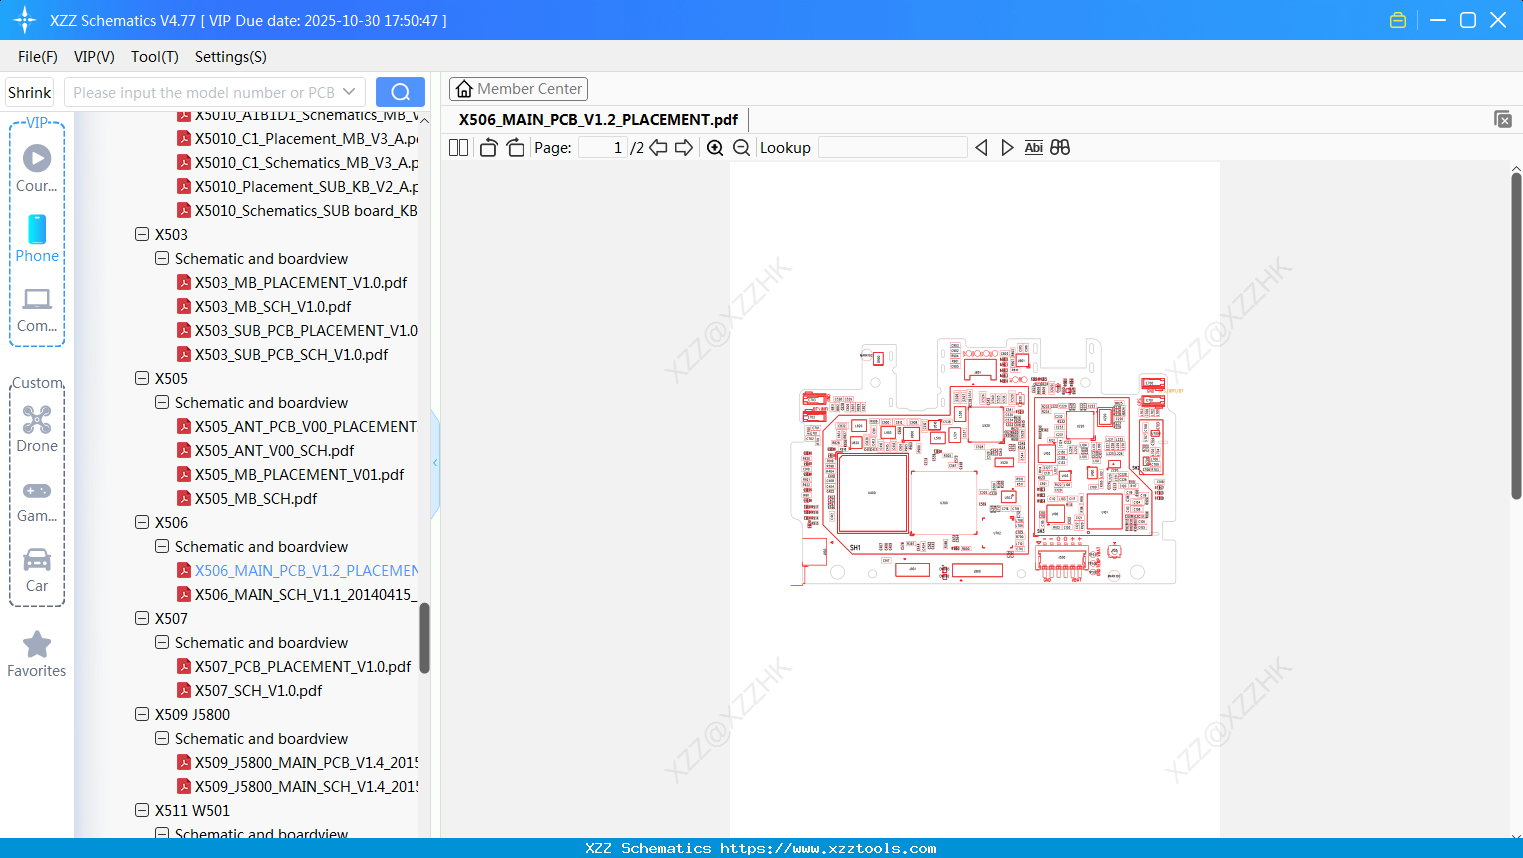This screenshot has height=858, width=1523.
Task: Open the binoculars advanced search tool
Action: point(1059,147)
